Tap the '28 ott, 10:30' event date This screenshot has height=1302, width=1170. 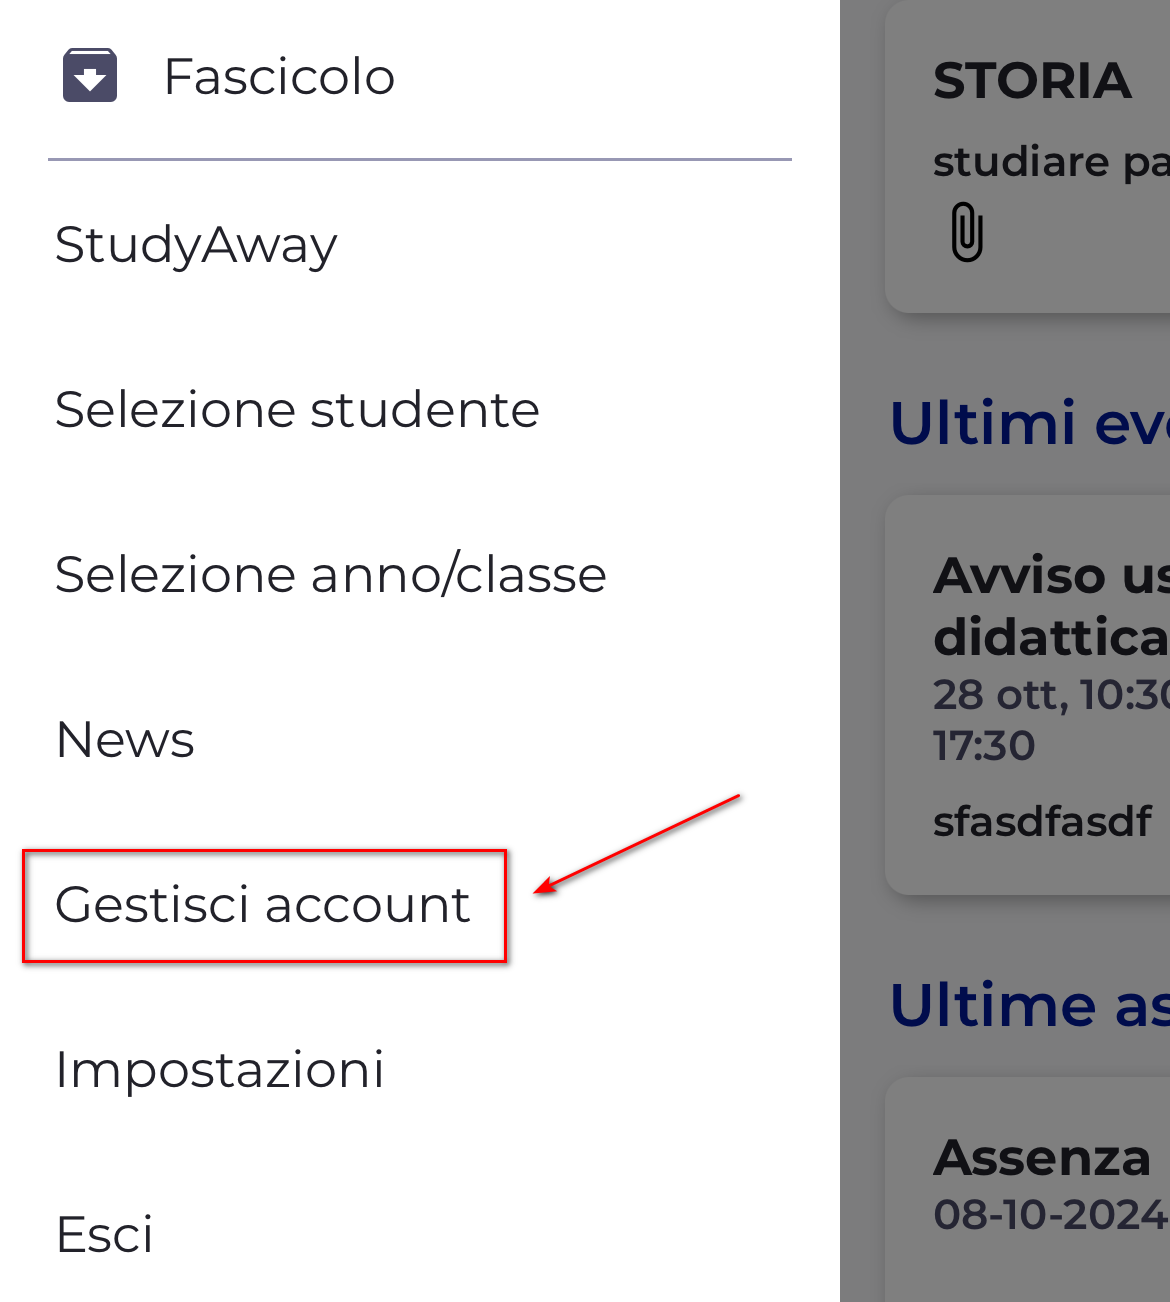(x=1051, y=694)
